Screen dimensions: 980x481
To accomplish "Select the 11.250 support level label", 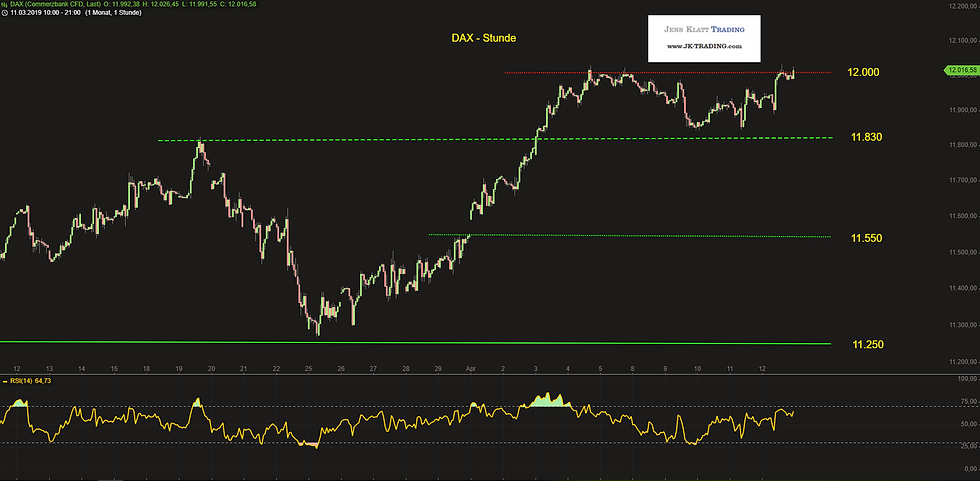I will point(866,344).
